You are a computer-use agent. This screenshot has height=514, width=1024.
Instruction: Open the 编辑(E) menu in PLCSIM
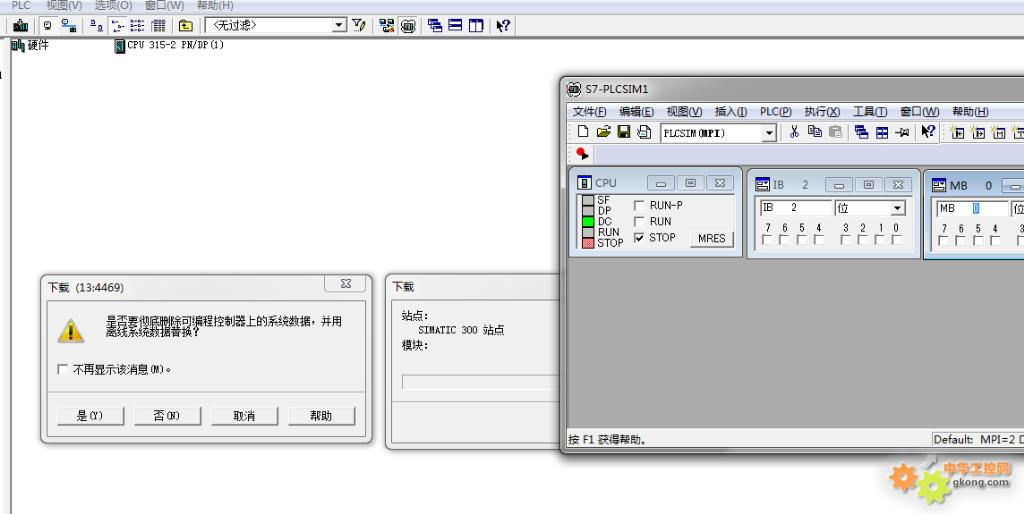(637, 112)
